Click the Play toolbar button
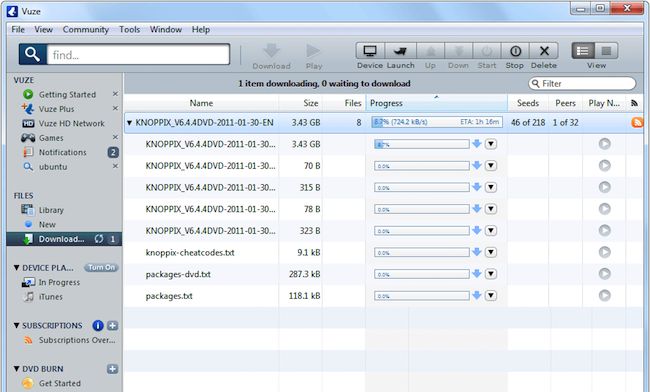650x392 pixels. pyautogui.click(x=314, y=57)
